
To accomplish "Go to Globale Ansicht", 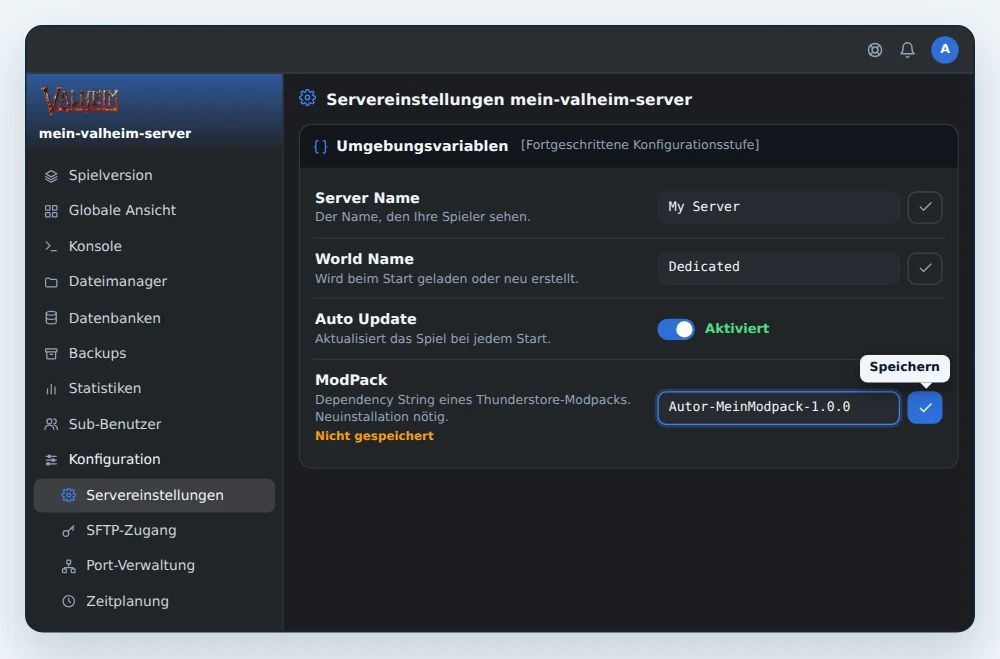I will (154, 211).
